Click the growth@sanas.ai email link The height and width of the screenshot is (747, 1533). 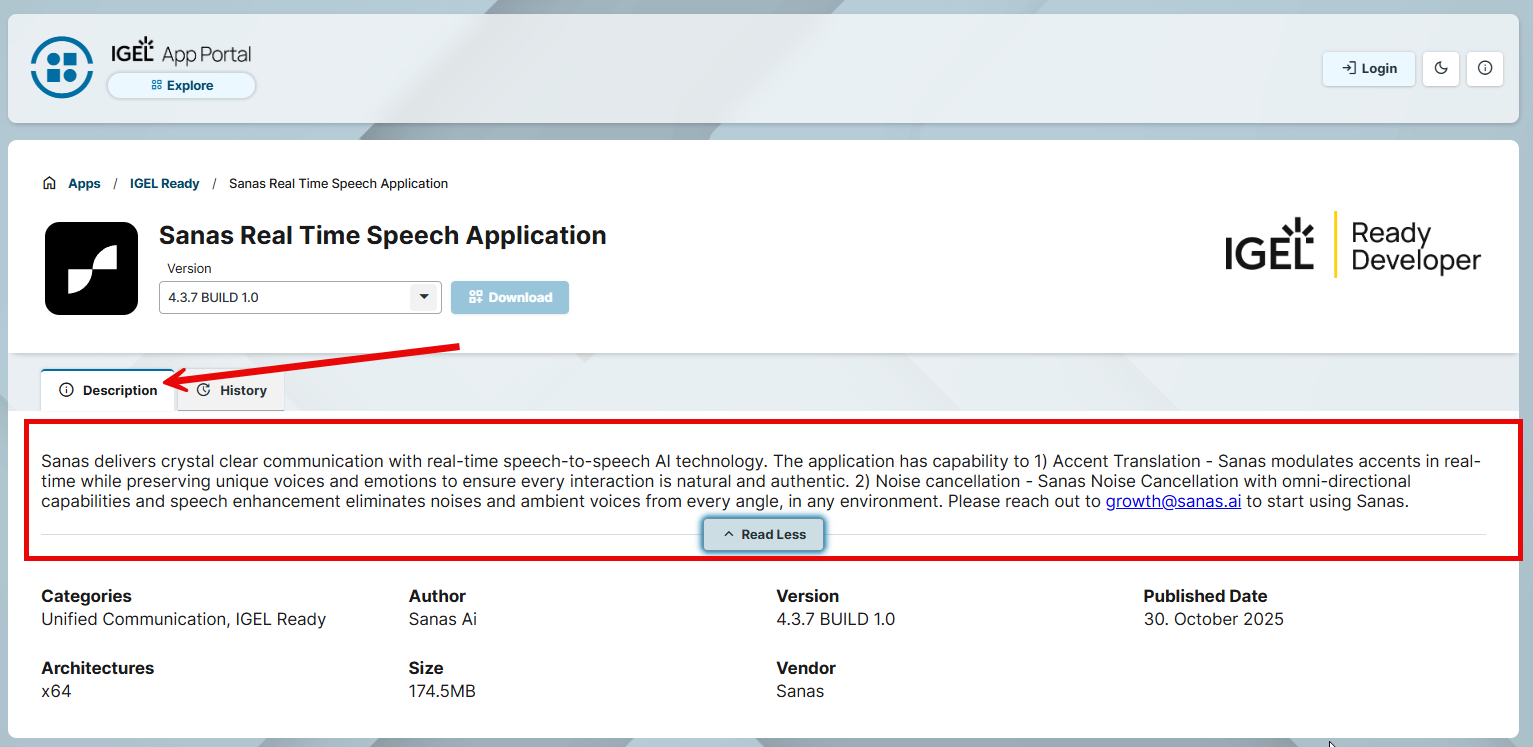[1173, 501]
